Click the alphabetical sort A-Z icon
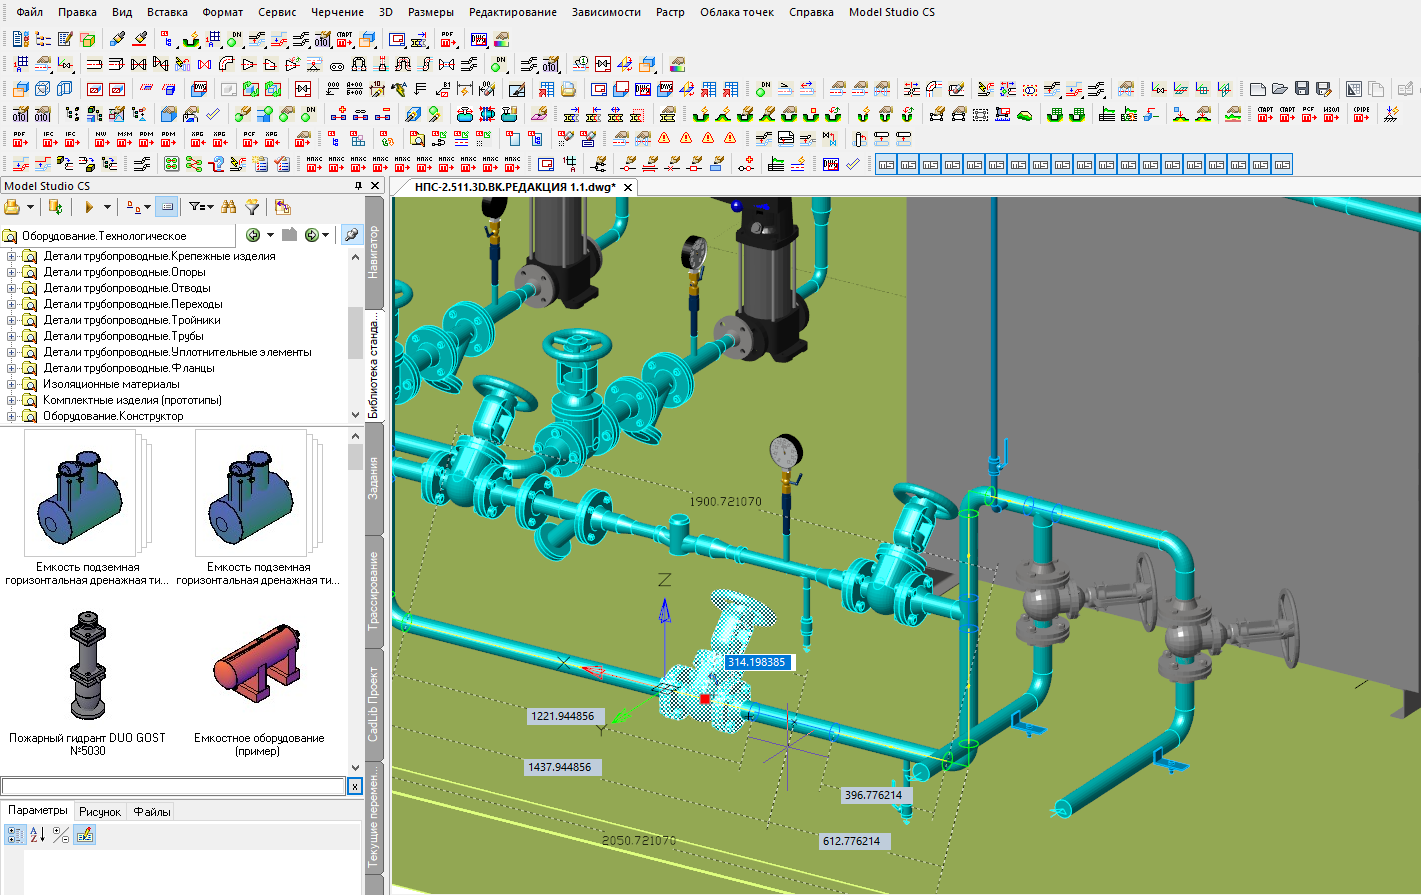The height and width of the screenshot is (895, 1421). pyautogui.click(x=37, y=835)
